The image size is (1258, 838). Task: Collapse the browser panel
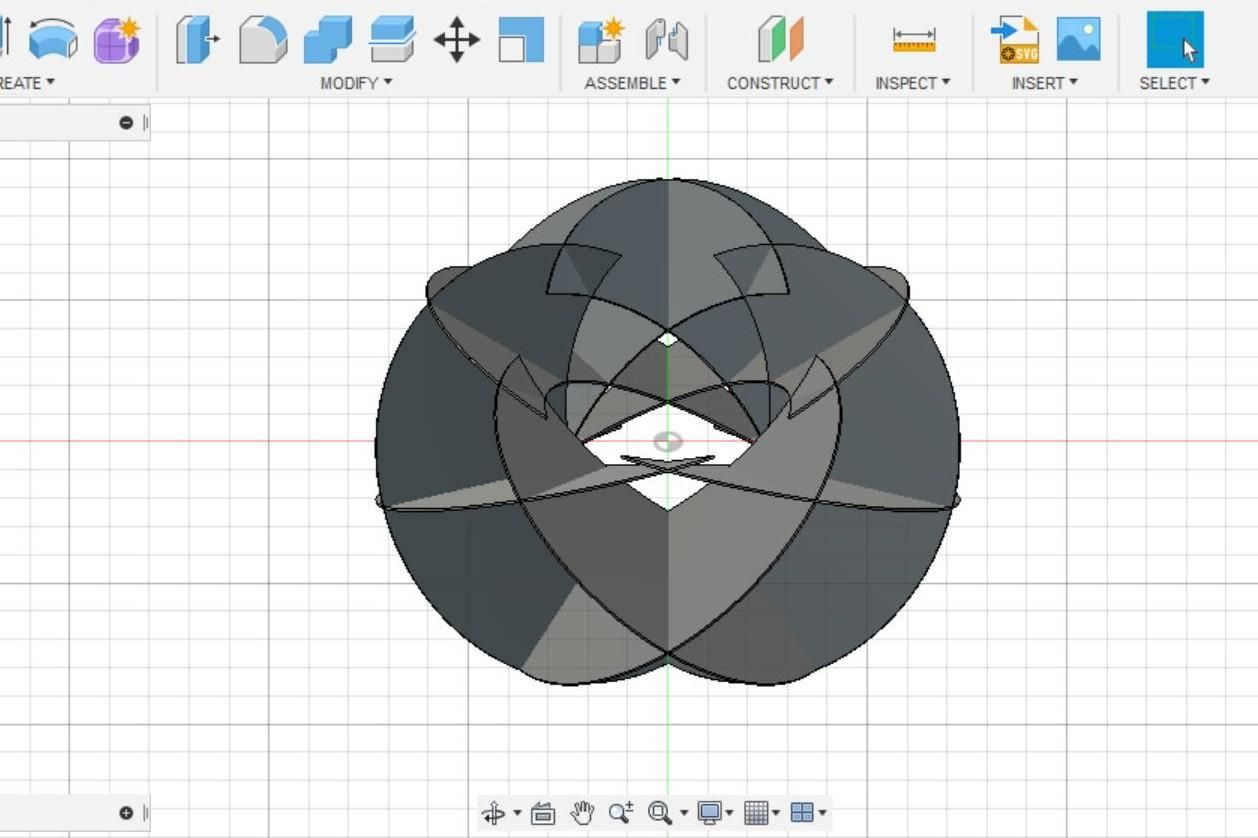(x=127, y=122)
